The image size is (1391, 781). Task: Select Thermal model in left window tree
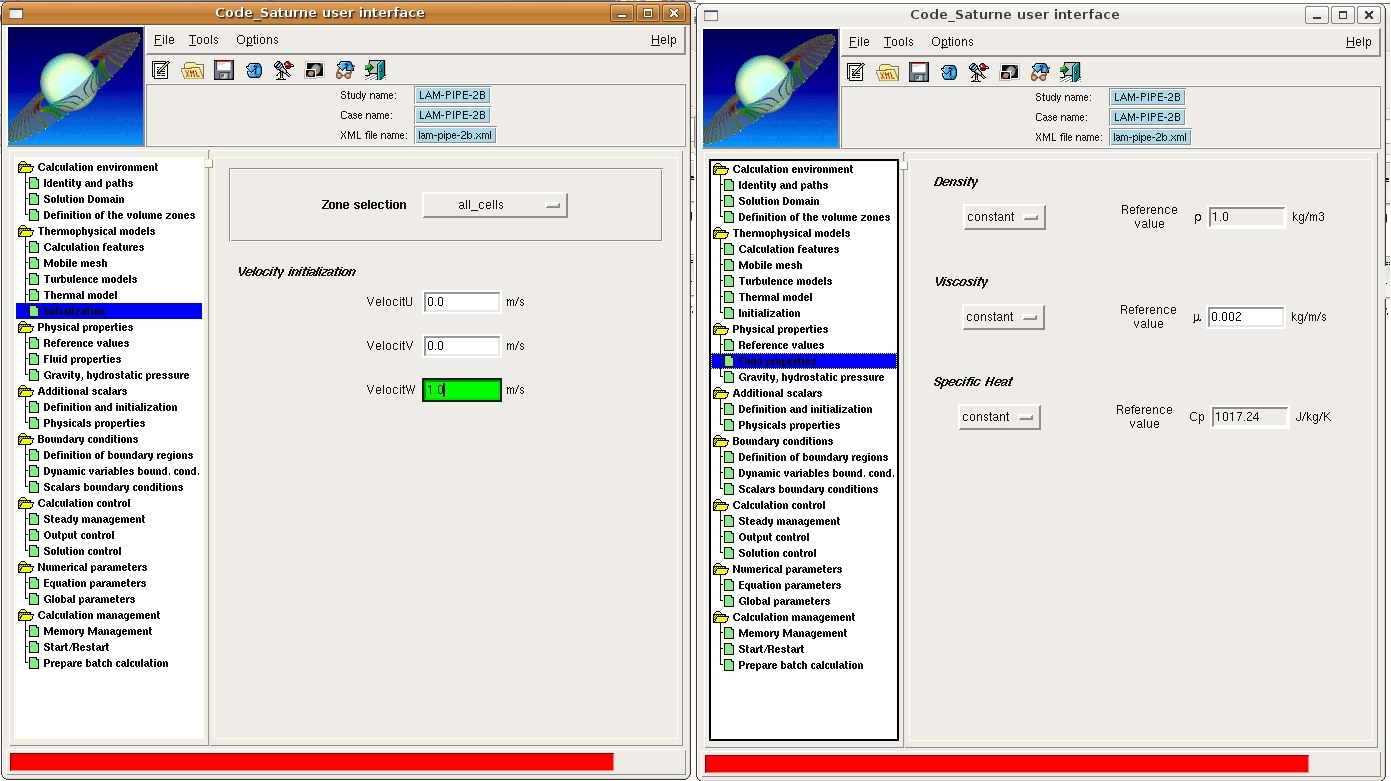coord(80,295)
